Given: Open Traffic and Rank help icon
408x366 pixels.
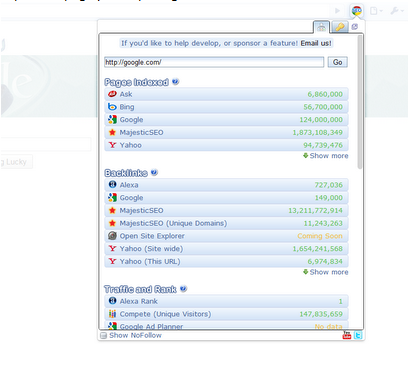Looking at the screenshot, I should pos(183,289).
